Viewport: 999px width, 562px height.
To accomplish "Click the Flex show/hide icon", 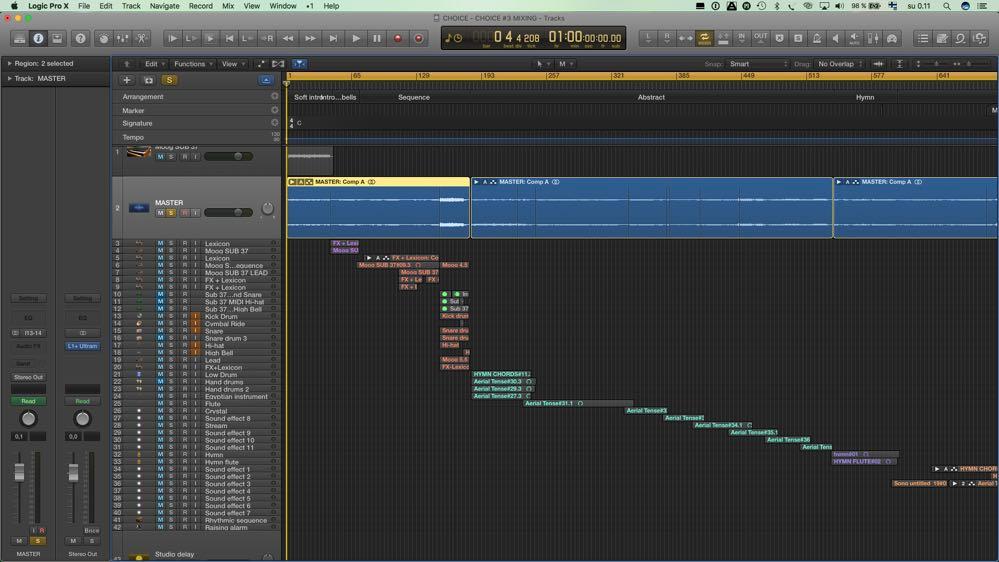I will click(x=278, y=64).
